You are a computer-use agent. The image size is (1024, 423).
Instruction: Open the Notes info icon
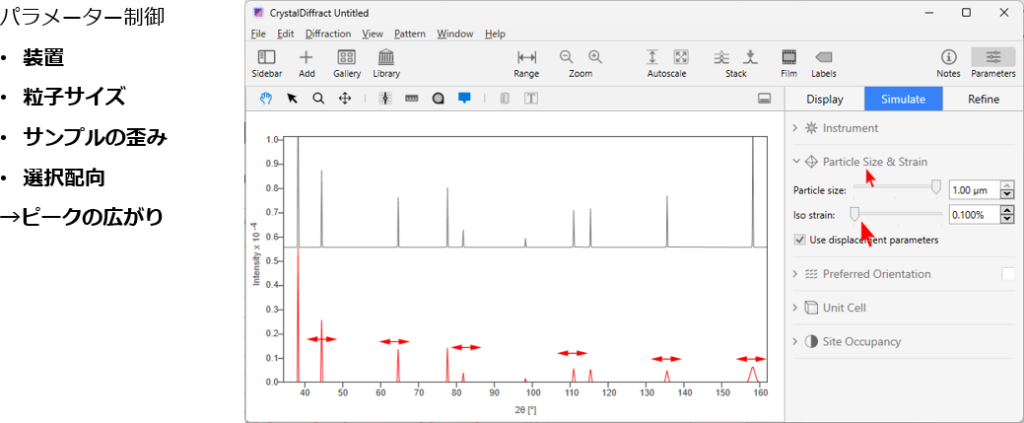click(x=949, y=58)
